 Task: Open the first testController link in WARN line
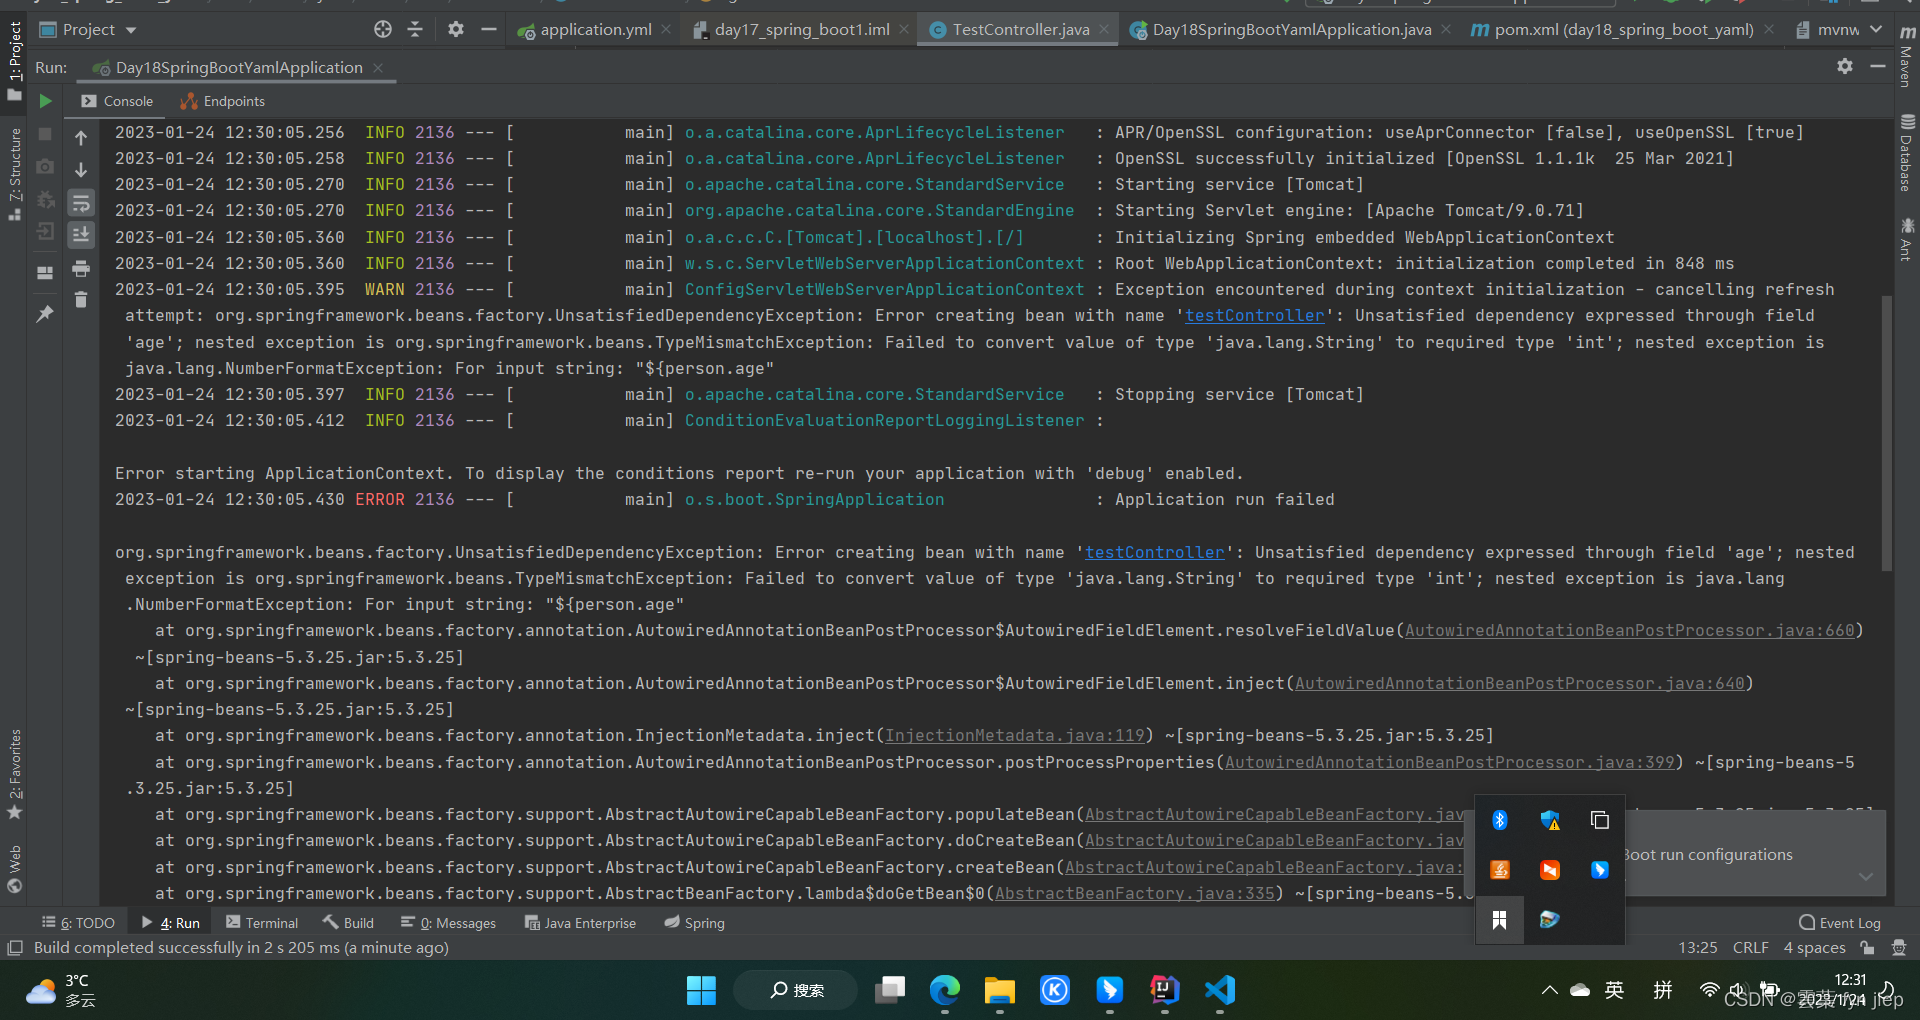1254,315
